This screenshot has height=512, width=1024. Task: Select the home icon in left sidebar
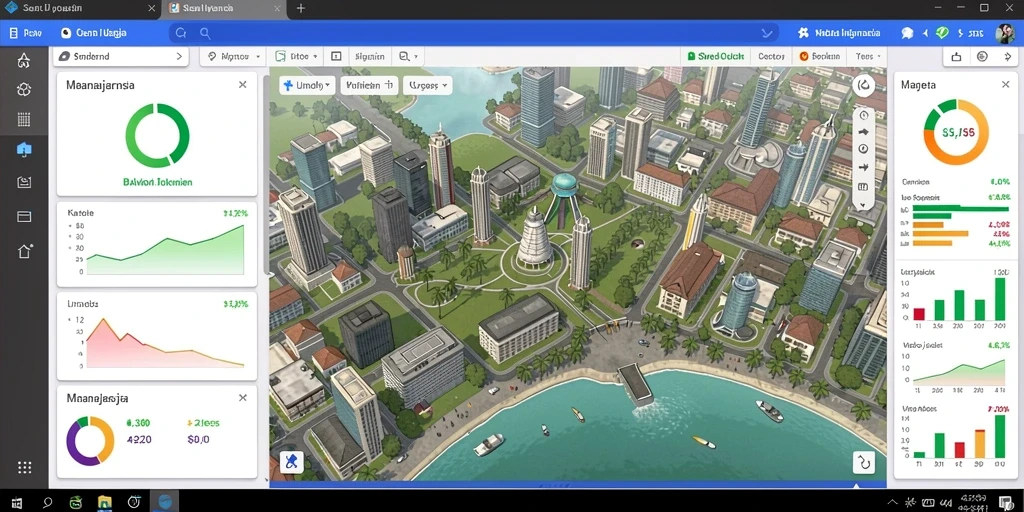pyautogui.click(x=25, y=250)
